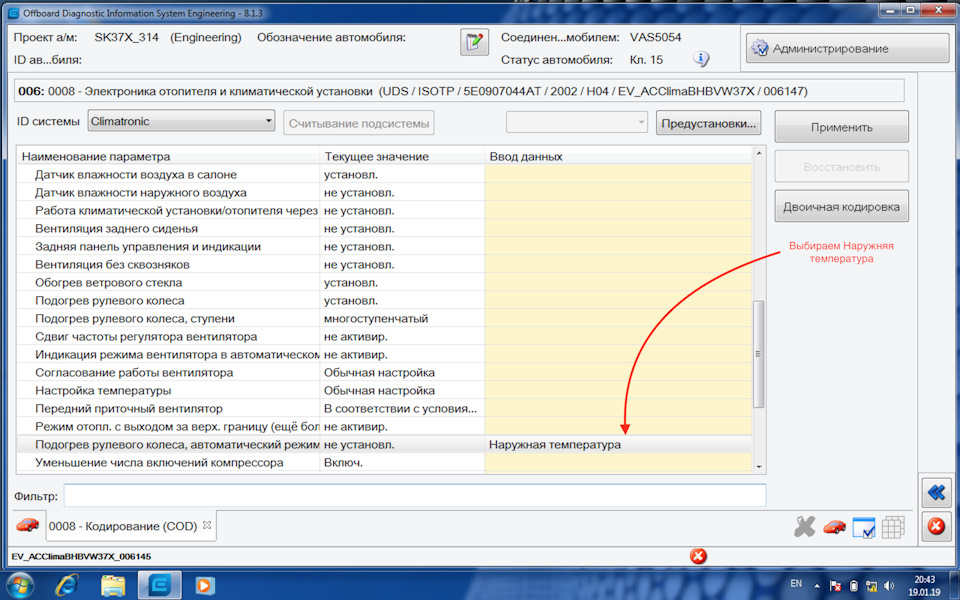Click the vertical scrollbar thumb of the list
Screen dimensions: 960x600
coord(759,354)
